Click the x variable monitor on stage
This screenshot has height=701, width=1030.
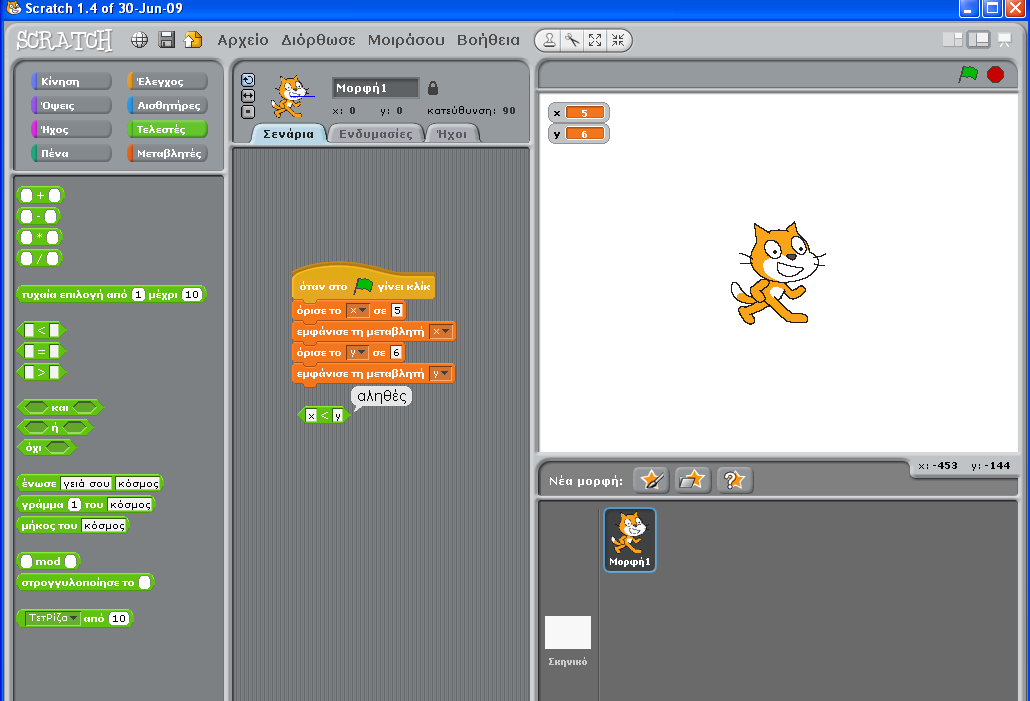coord(579,112)
